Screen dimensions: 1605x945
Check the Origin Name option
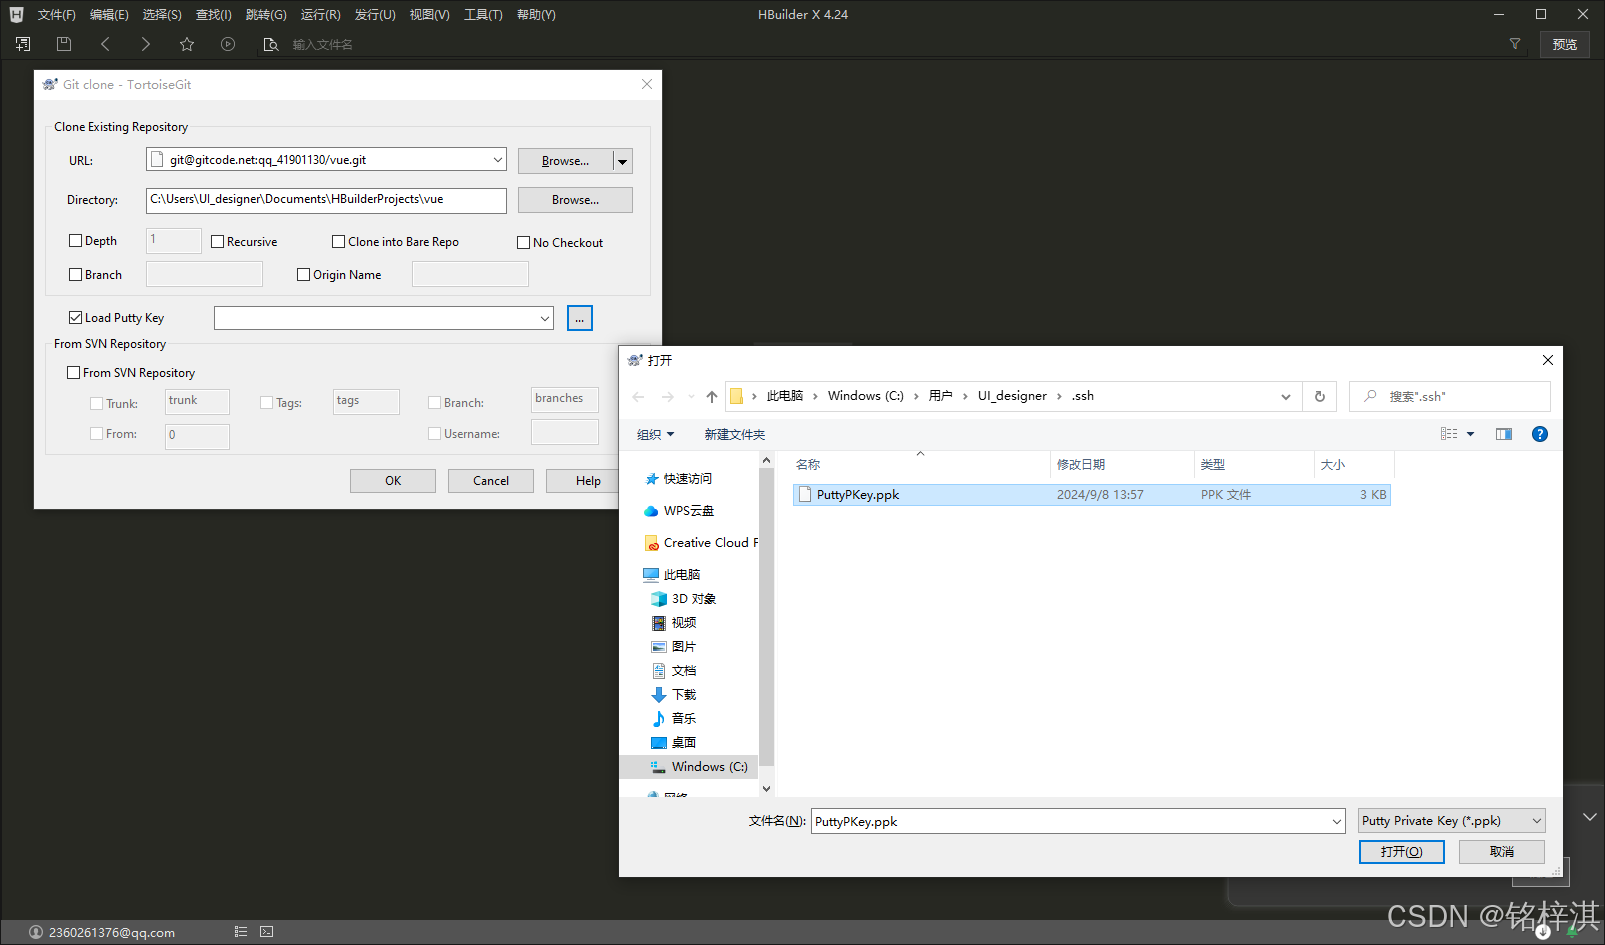(x=303, y=275)
